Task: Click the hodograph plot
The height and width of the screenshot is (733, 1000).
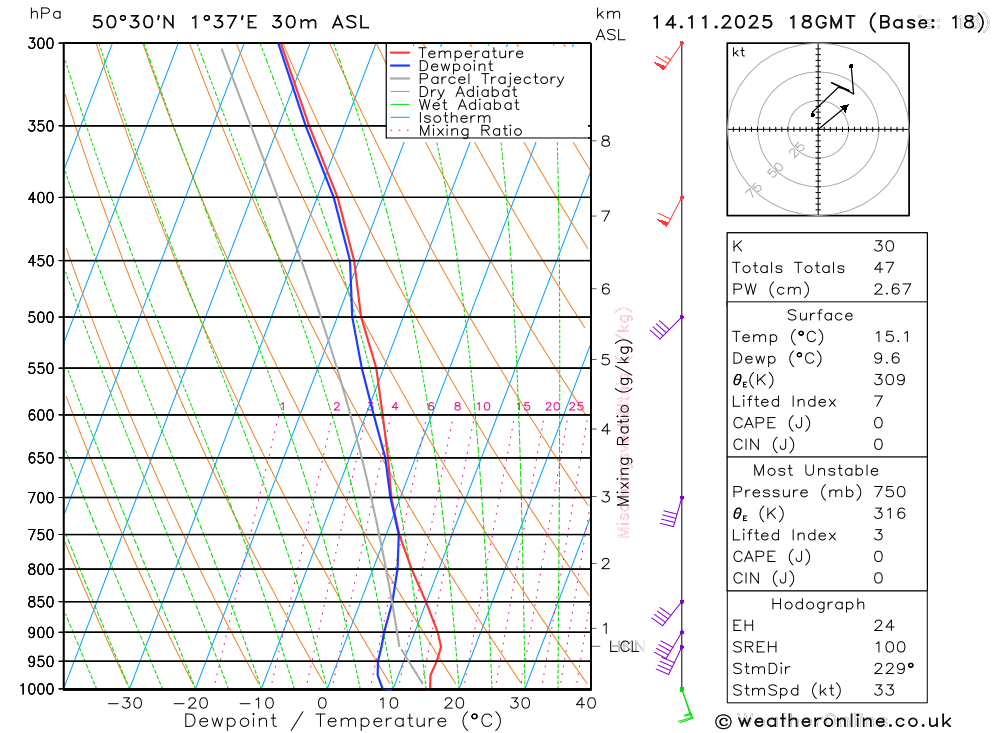Action: (818, 130)
